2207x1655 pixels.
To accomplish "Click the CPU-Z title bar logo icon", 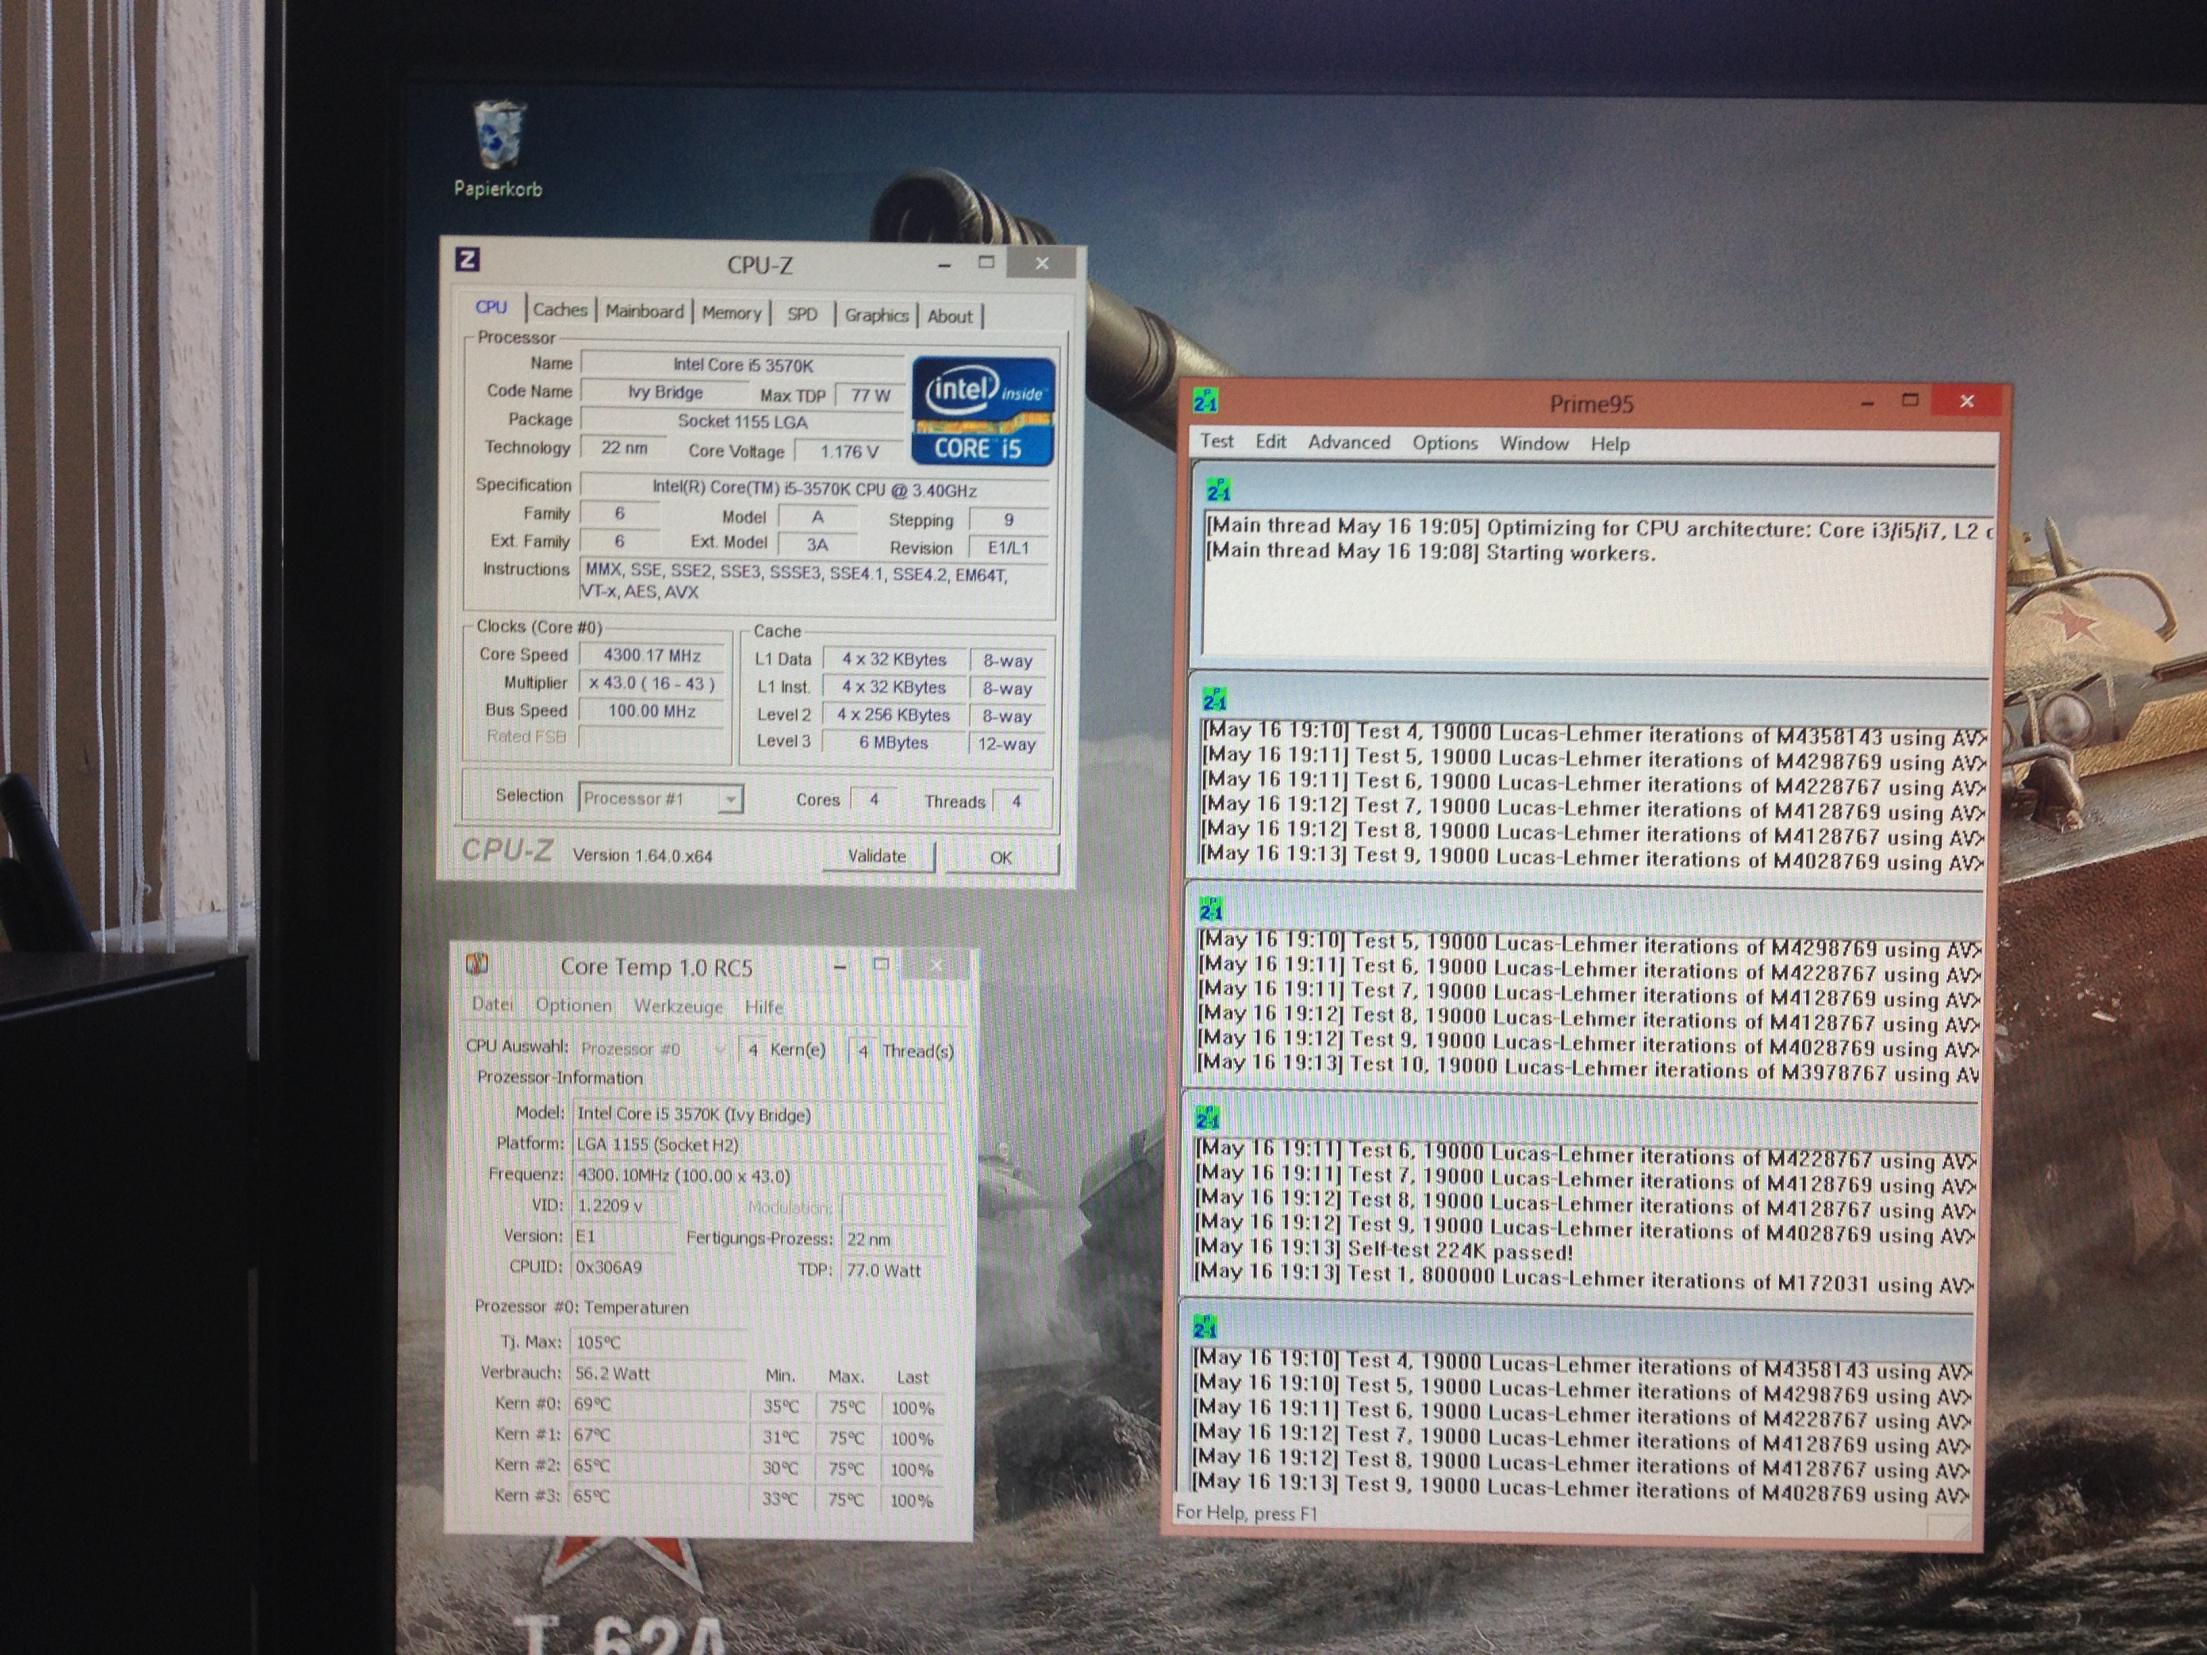I will [x=467, y=260].
